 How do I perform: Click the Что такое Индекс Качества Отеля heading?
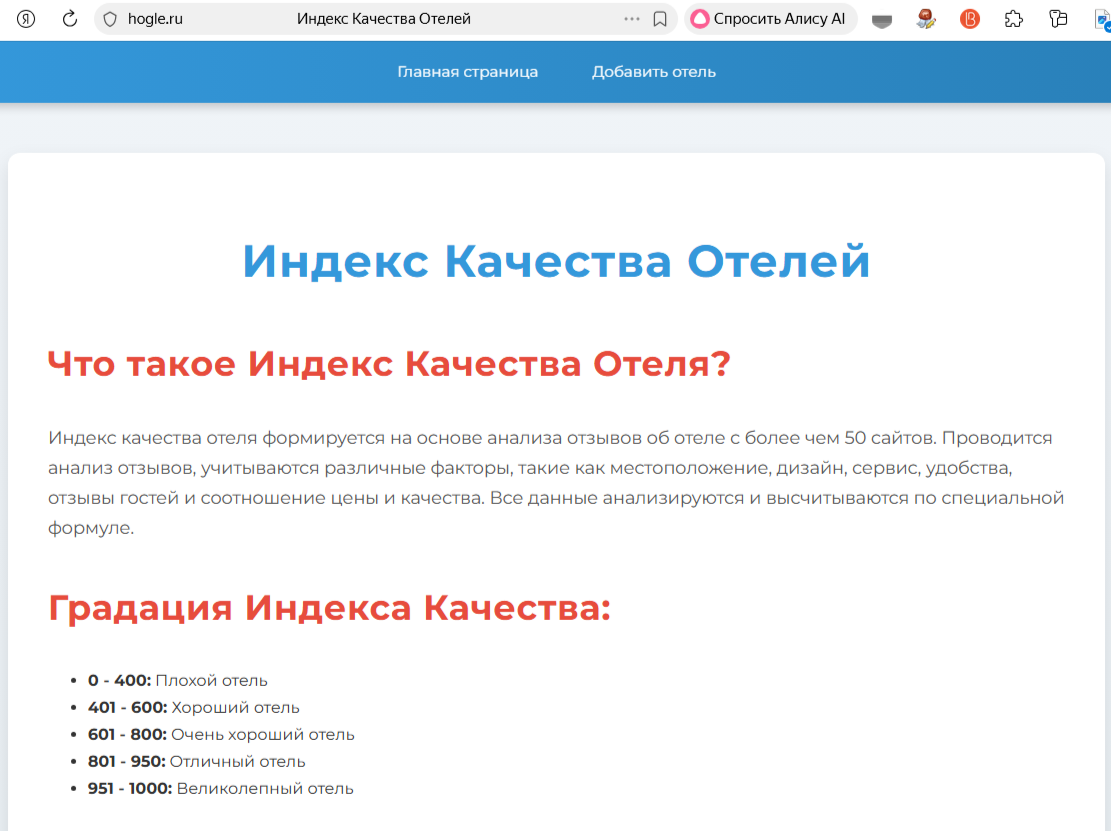coord(389,364)
